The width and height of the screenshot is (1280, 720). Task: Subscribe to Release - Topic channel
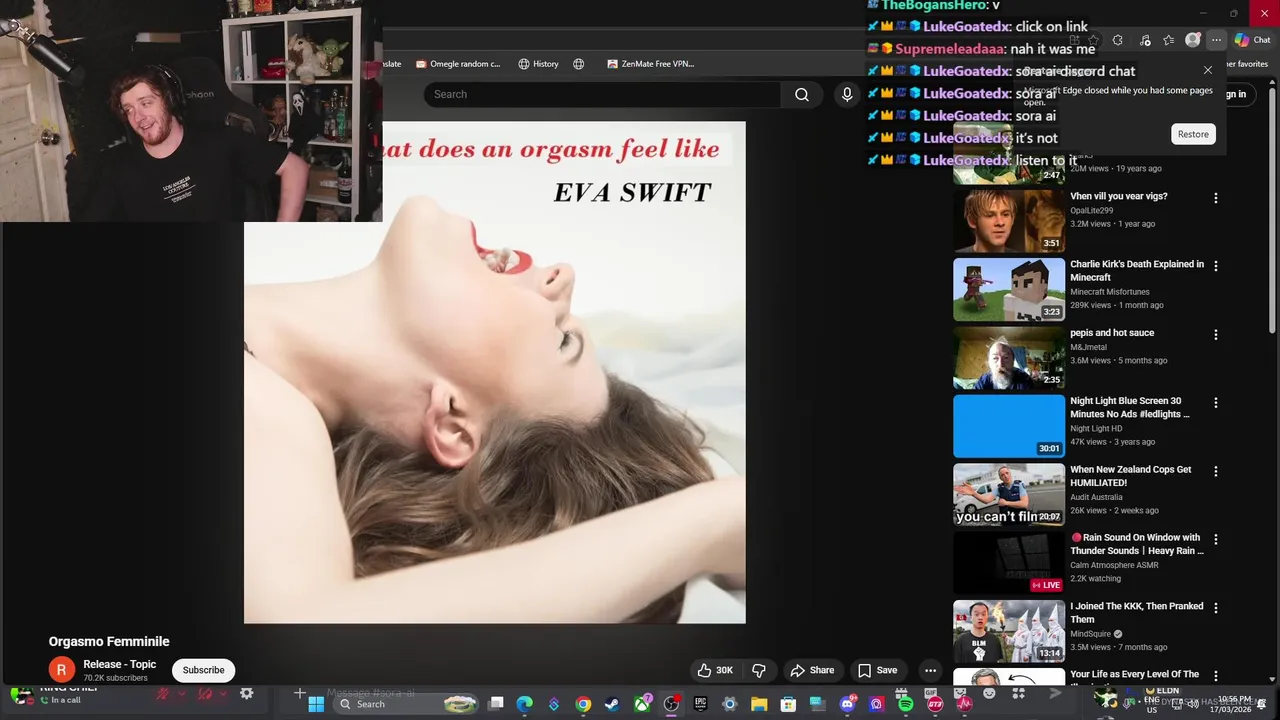pos(203,670)
